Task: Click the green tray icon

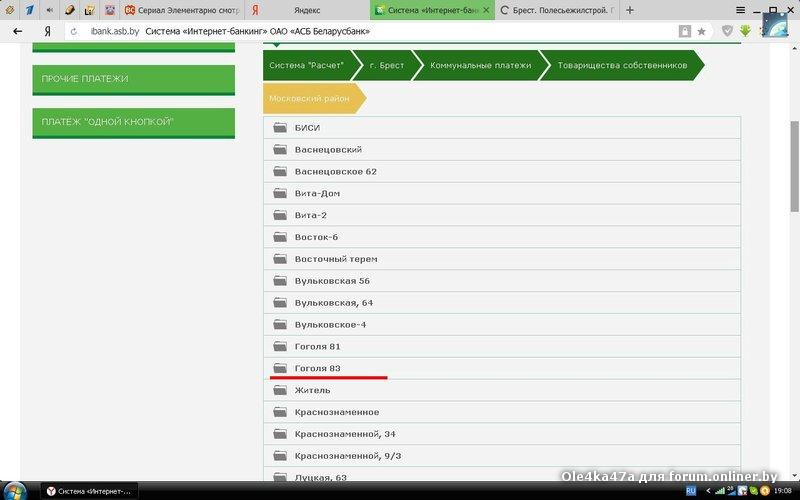Action: (754, 491)
